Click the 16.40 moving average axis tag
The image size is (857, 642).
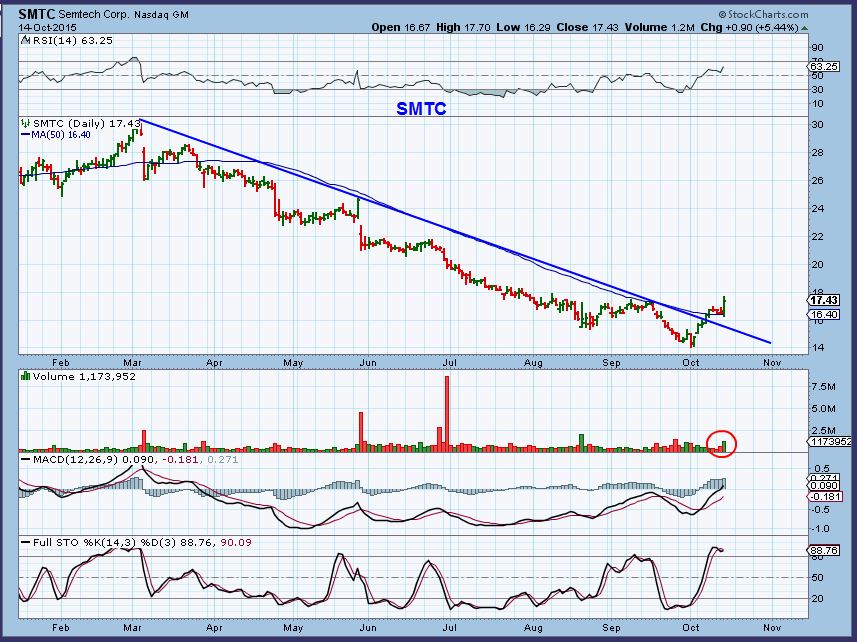click(824, 314)
